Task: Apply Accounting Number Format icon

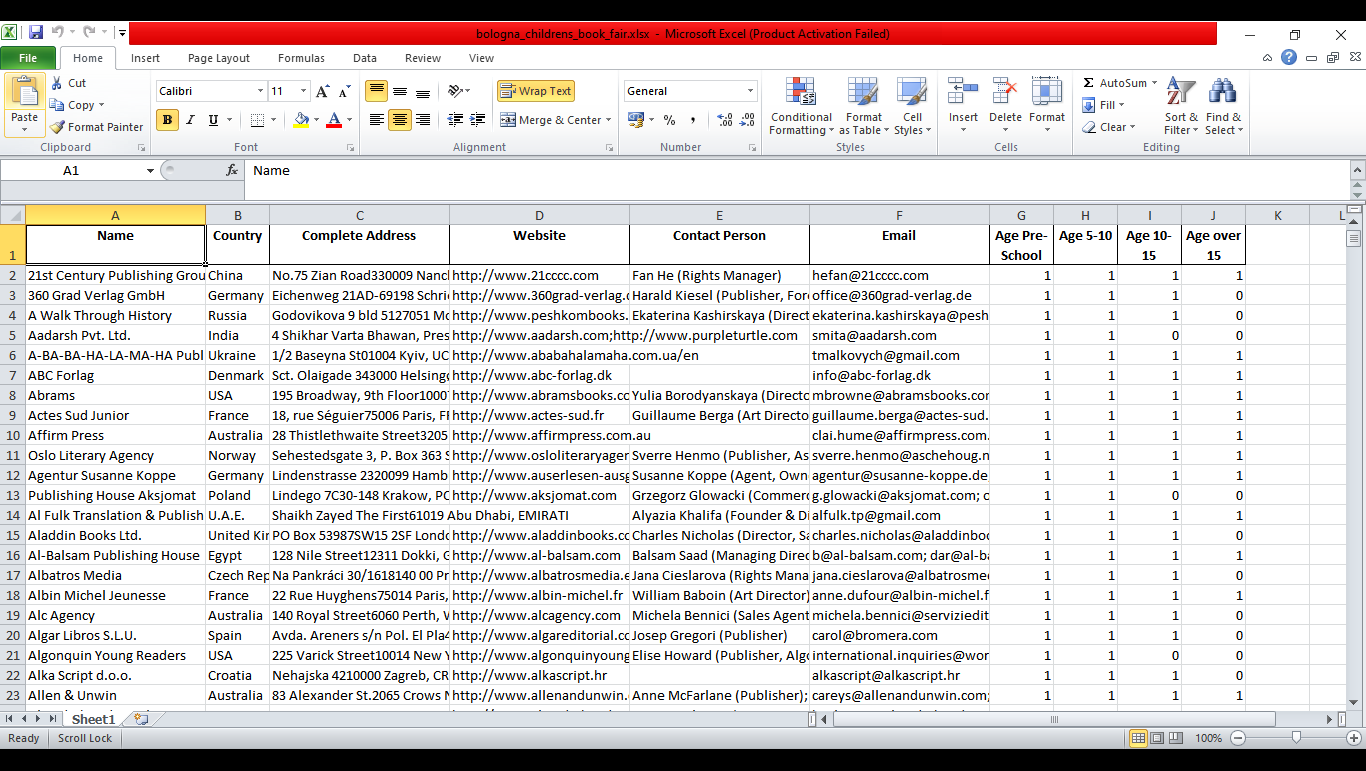Action: pos(634,120)
